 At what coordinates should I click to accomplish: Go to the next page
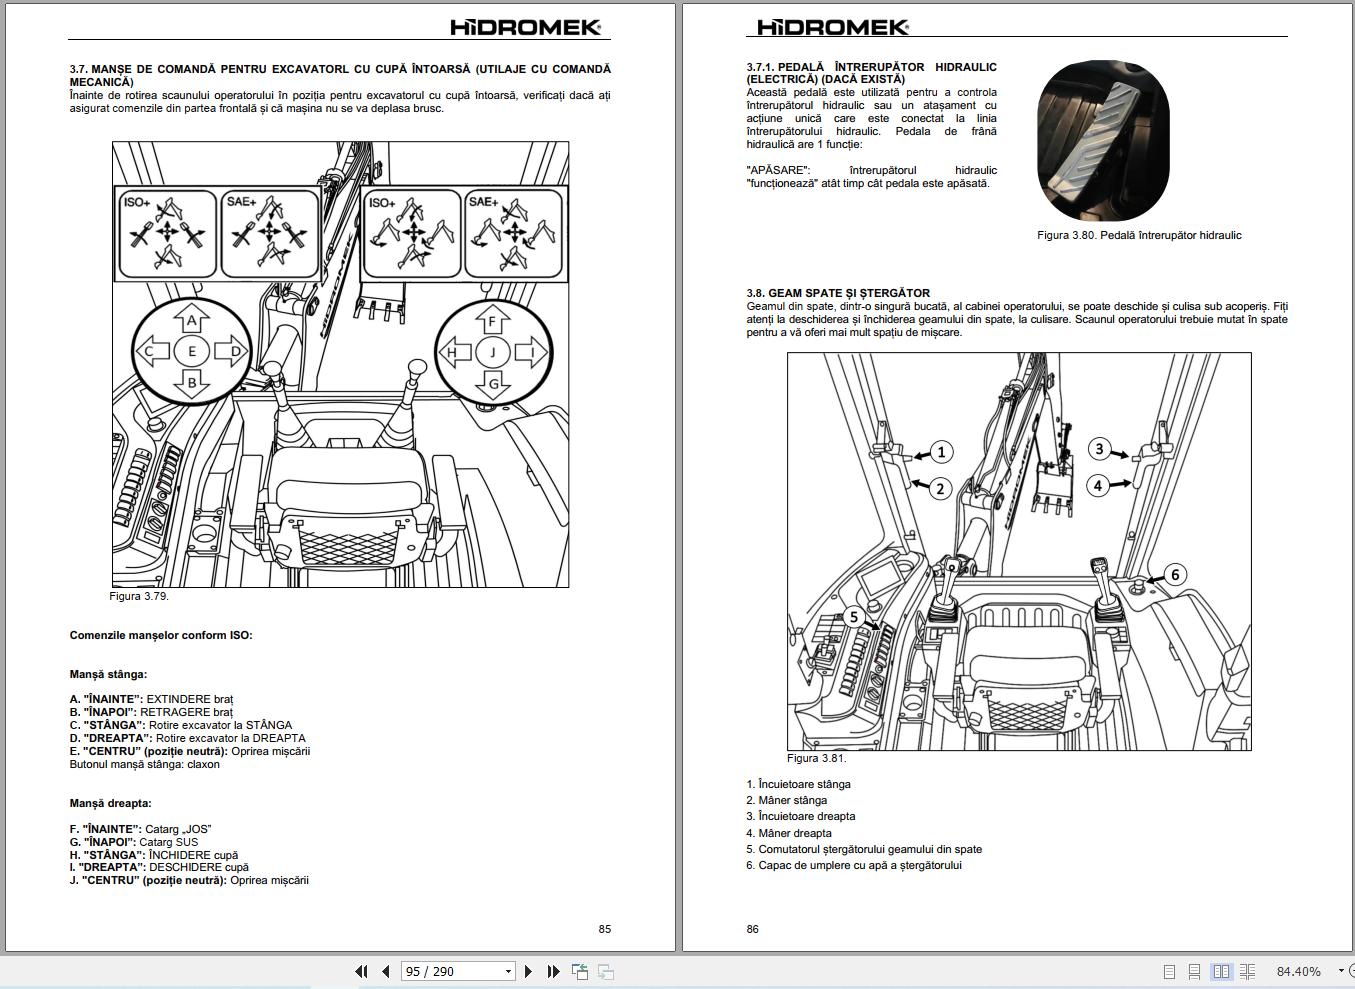click(529, 971)
